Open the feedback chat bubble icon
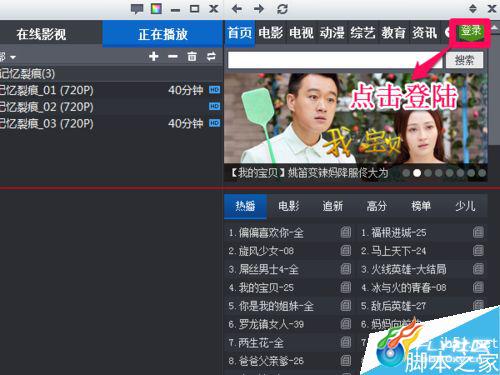Viewport: 500px width, 375px height. (137, 9)
